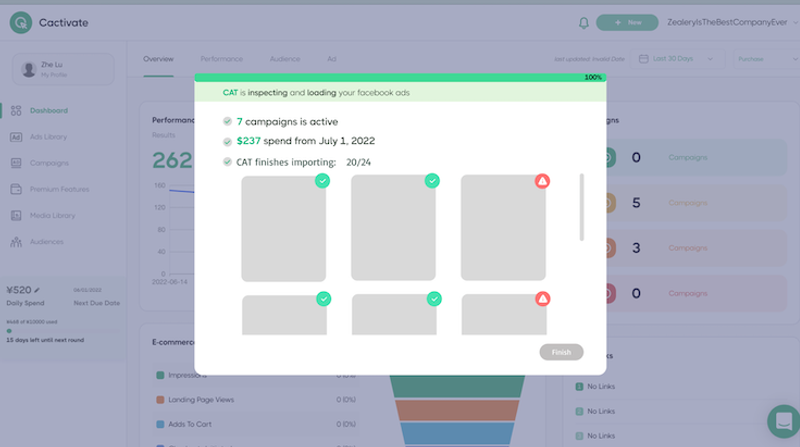This screenshot has width=800, height=447.
Task: Click the calendar icon beside Last 30 Days
Action: coord(643,59)
